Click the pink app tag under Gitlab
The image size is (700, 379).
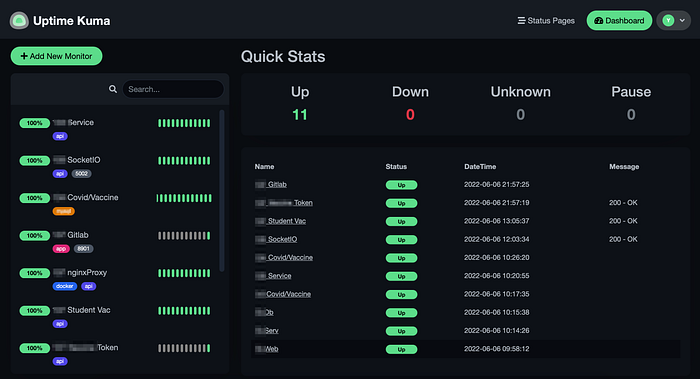tap(61, 249)
